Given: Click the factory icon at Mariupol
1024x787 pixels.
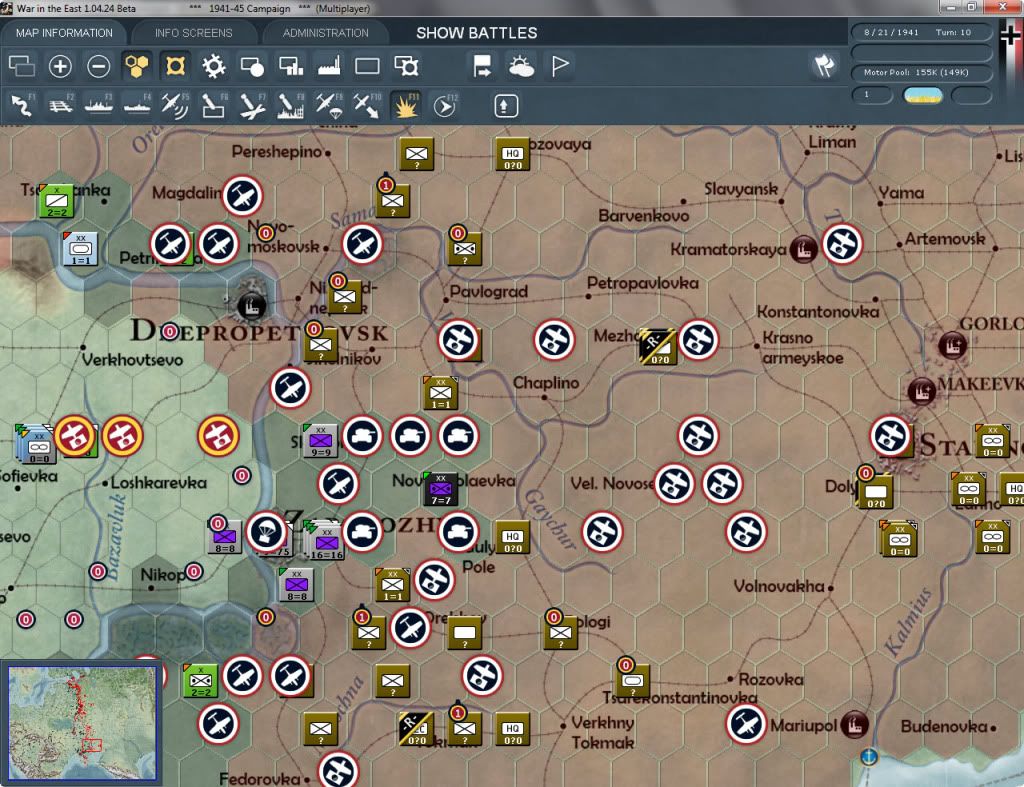Looking at the screenshot, I should coord(854,724).
